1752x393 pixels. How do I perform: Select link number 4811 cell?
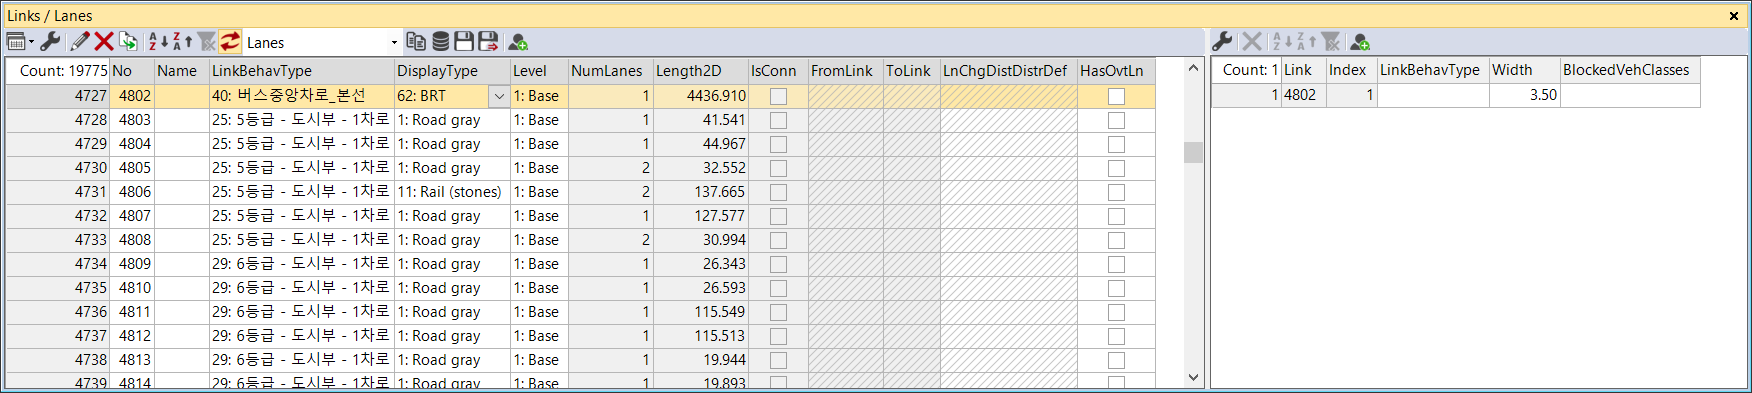click(132, 312)
